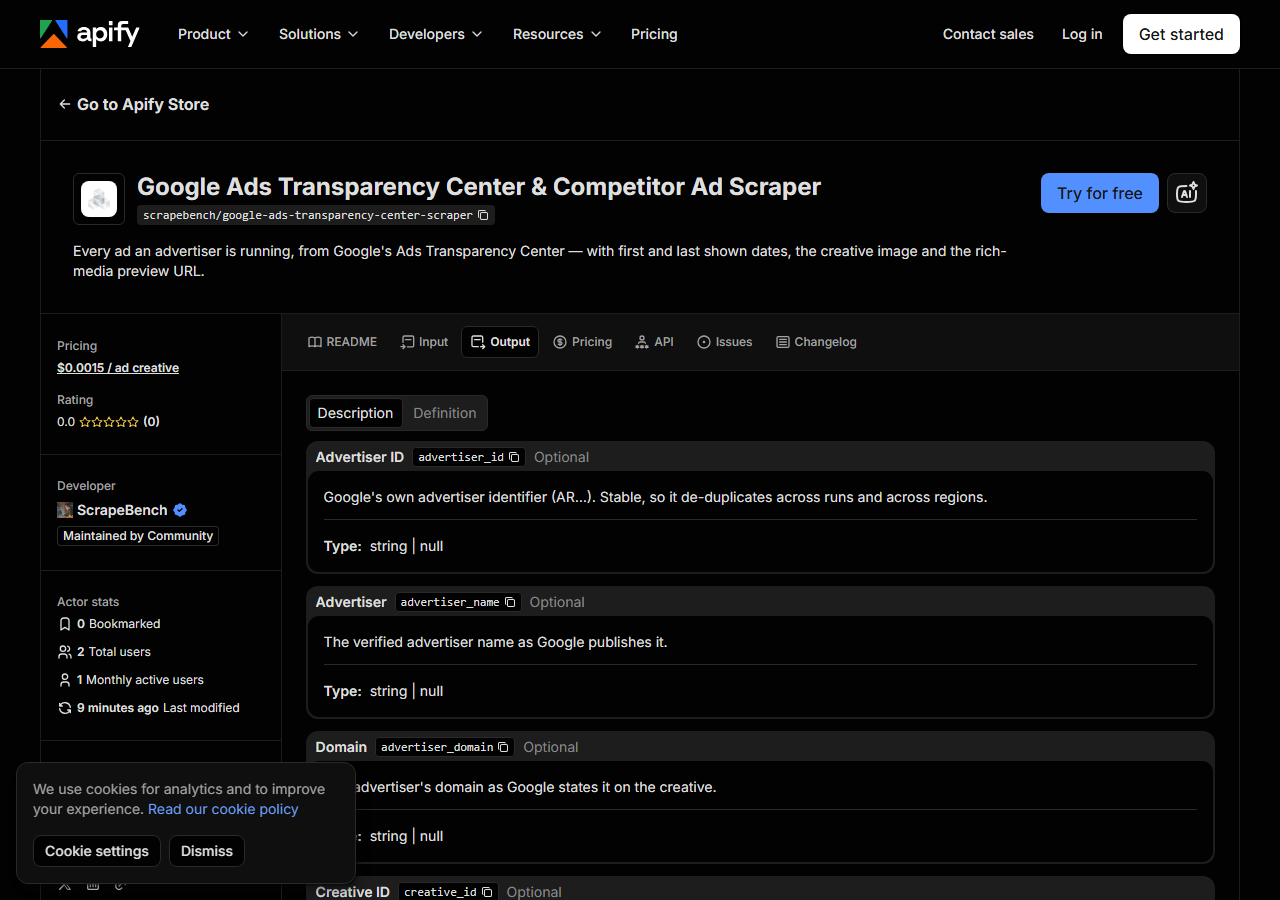Open the Developers dropdown

tap(435, 34)
